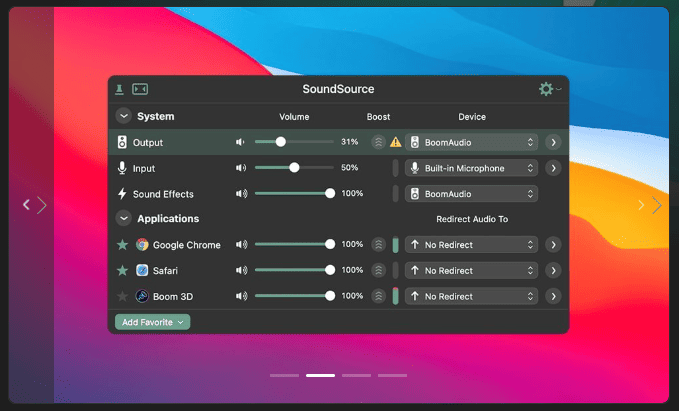Pin the SoundSource window open
Image resolution: width=679 pixels, height=411 pixels.
coord(120,89)
